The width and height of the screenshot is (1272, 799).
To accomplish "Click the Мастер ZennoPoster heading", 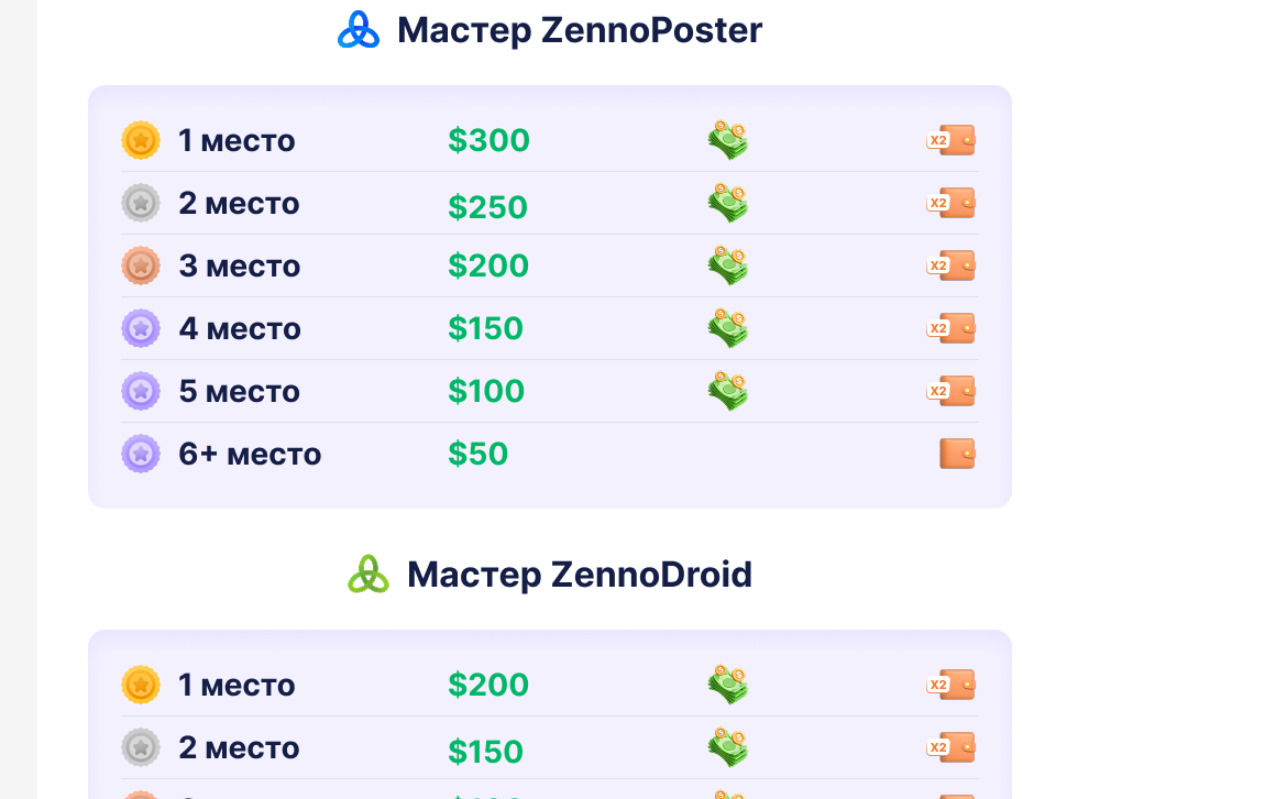I will 579,30.
